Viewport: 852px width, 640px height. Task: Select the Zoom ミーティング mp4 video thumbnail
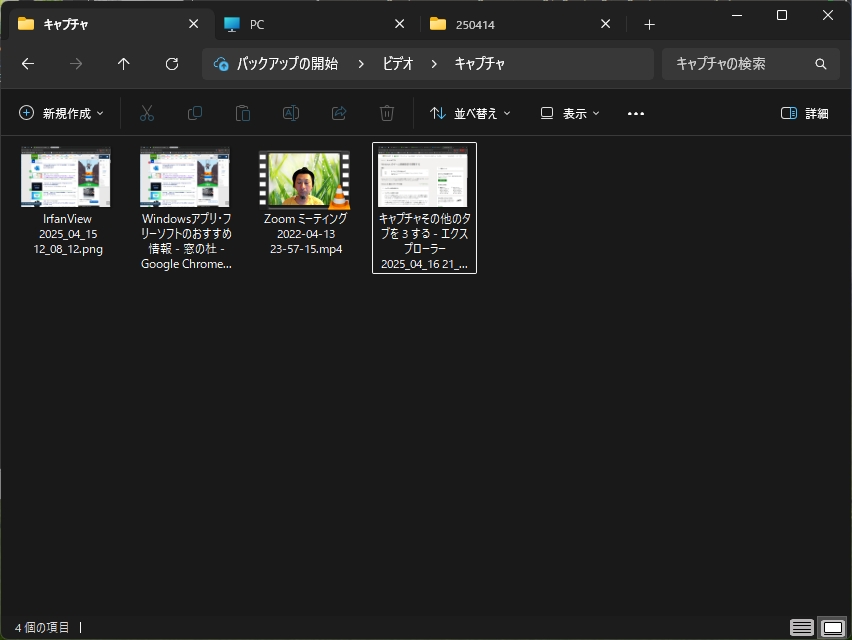point(304,180)
